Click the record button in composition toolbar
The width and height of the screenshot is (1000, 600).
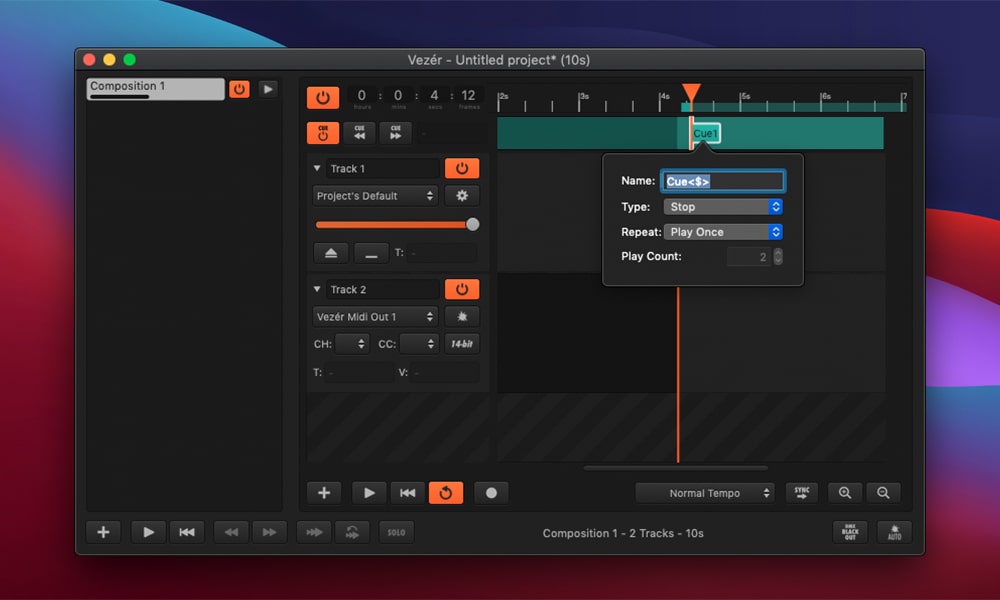click(491, 493)
